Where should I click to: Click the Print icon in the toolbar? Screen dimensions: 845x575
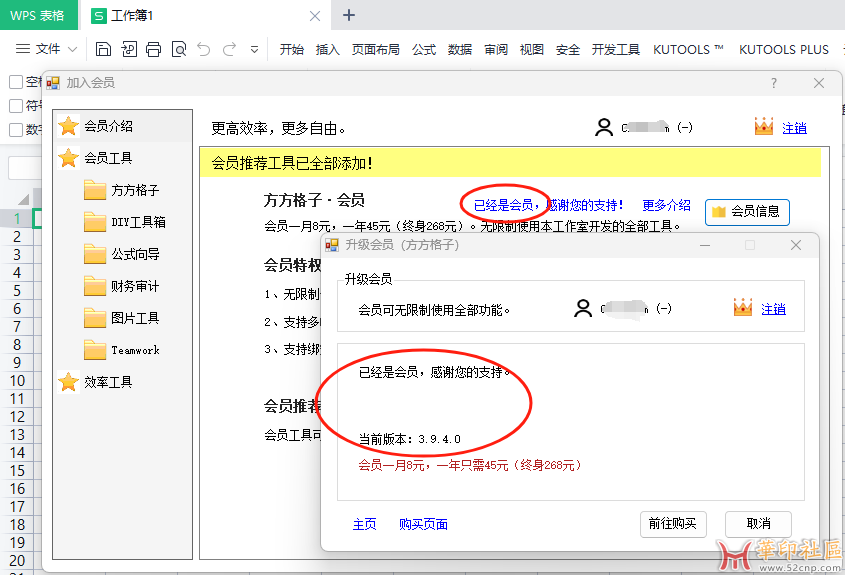click(x=153, y=49)
